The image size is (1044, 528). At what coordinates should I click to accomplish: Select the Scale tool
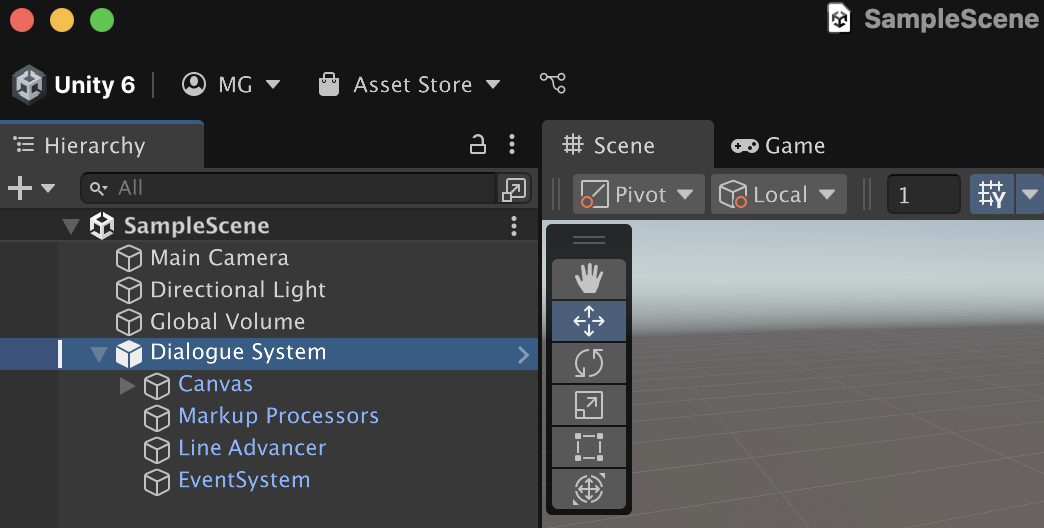[x=589, y=405]
